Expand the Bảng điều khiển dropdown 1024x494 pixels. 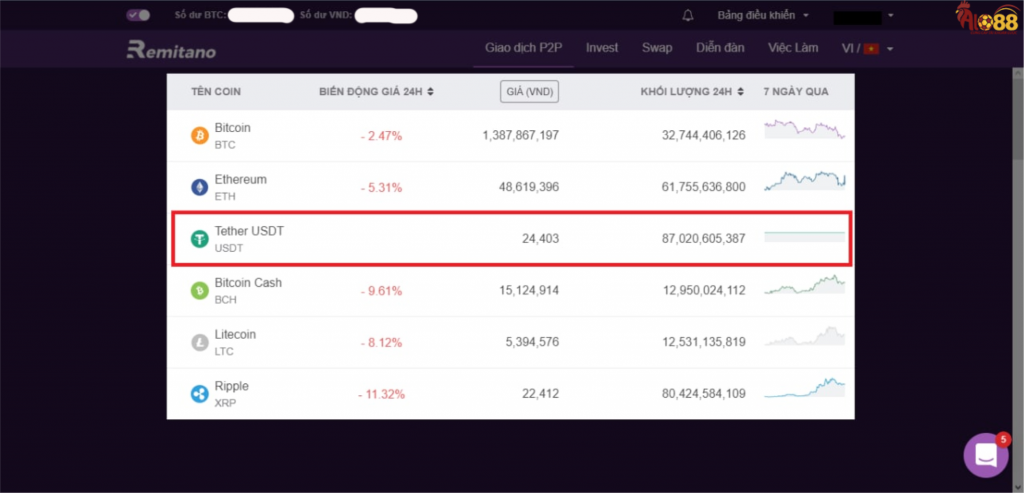click(763, 15)
